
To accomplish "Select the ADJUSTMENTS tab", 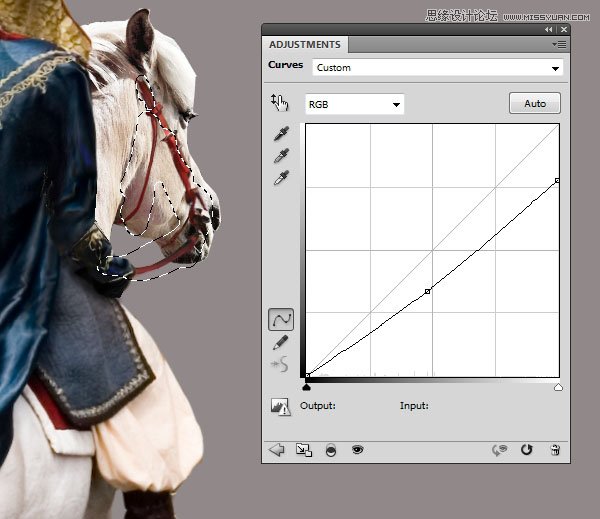I will click(305, 45).
